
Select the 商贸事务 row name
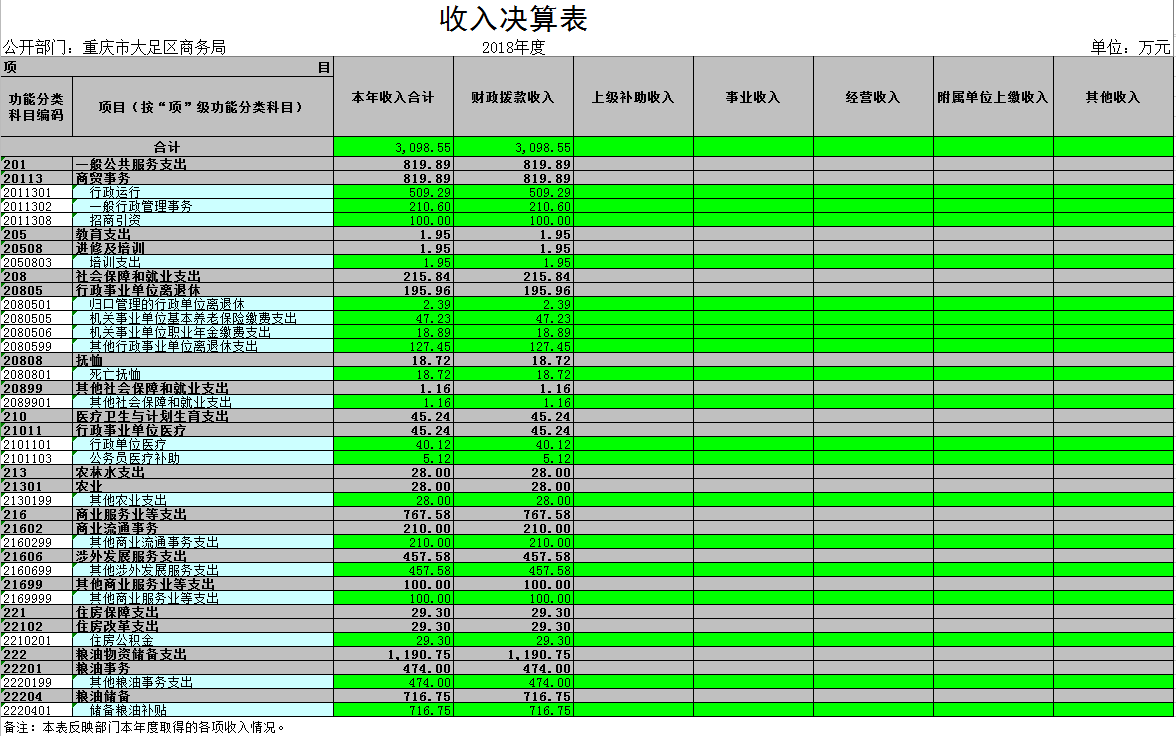point(103,179)
